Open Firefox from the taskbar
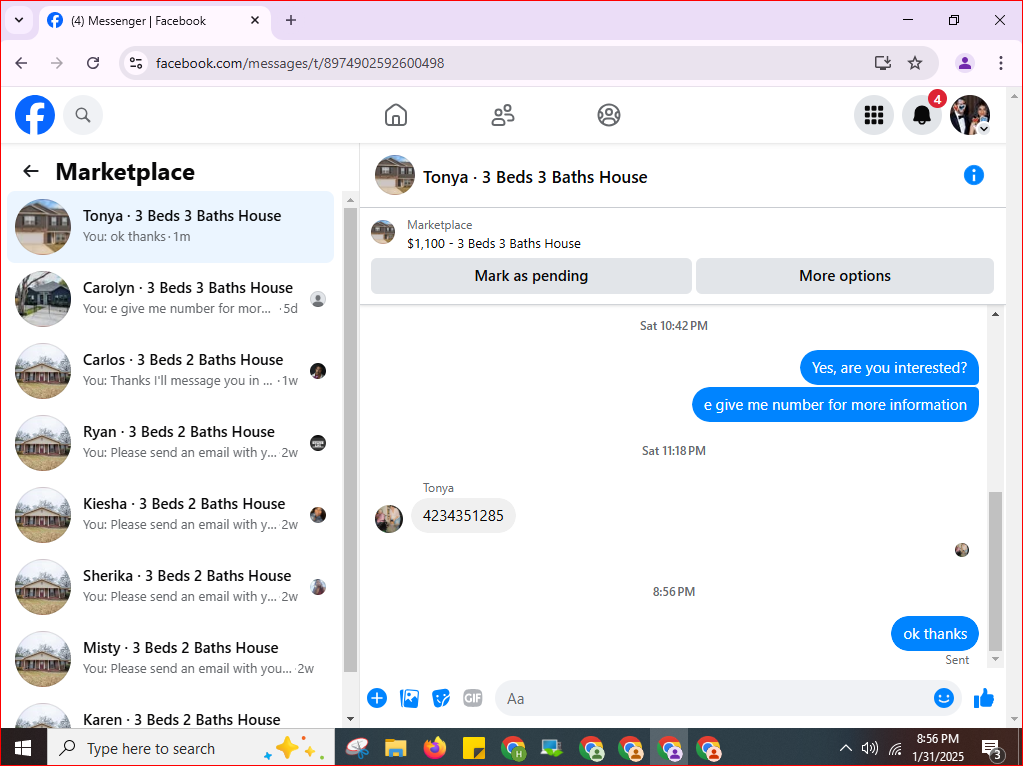The width and height of the screenshot is (1023, 766). (x=435, y=748)
